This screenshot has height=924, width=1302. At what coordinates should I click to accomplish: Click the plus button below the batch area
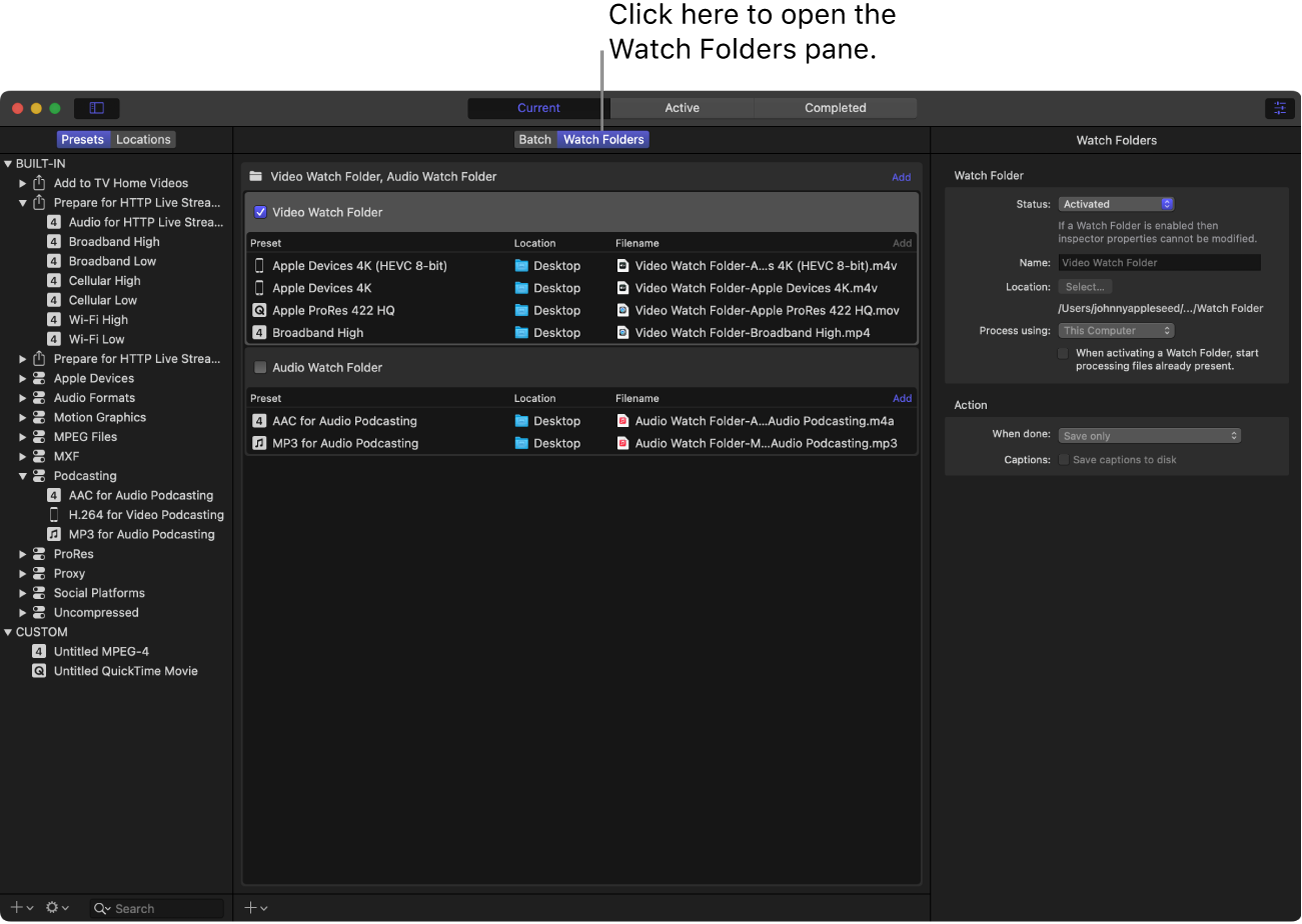[256, 908]
